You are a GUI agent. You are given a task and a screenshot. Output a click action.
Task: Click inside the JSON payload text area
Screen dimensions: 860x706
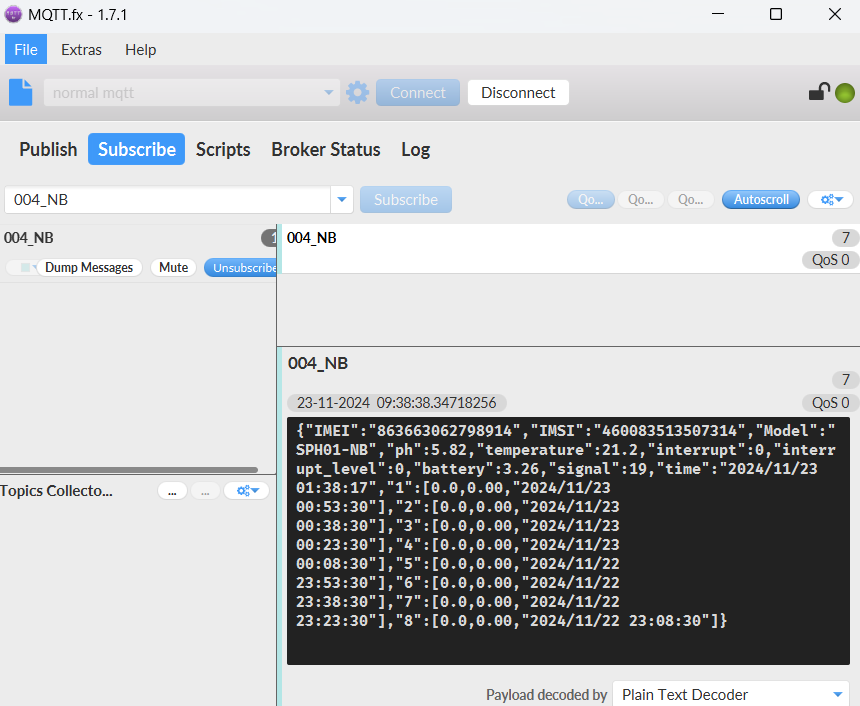[x=568, y=541]
